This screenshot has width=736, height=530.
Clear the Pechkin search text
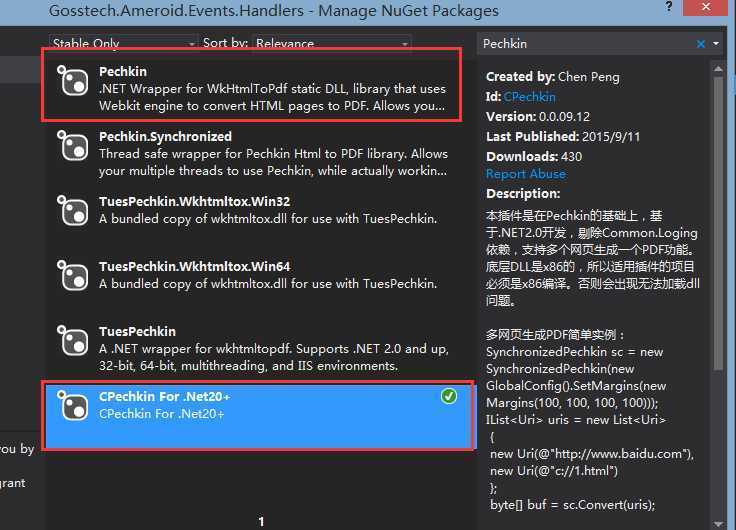(701, 44)
